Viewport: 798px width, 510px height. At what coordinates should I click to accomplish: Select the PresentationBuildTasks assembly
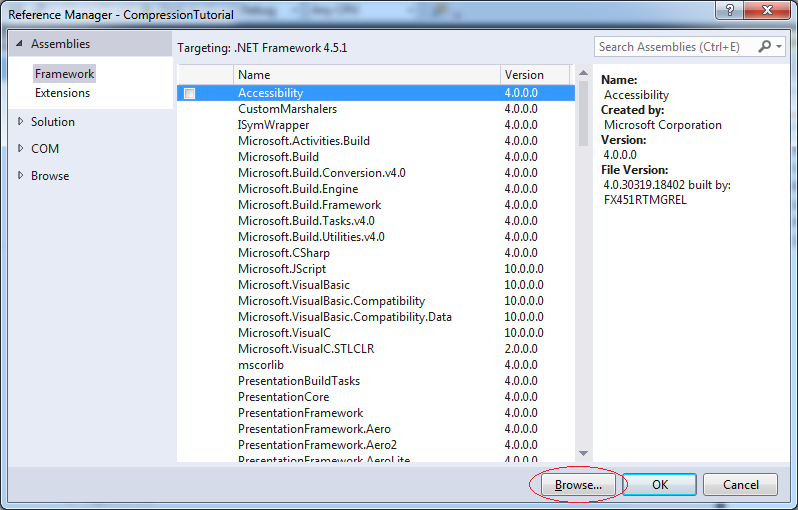coord(376,381)
